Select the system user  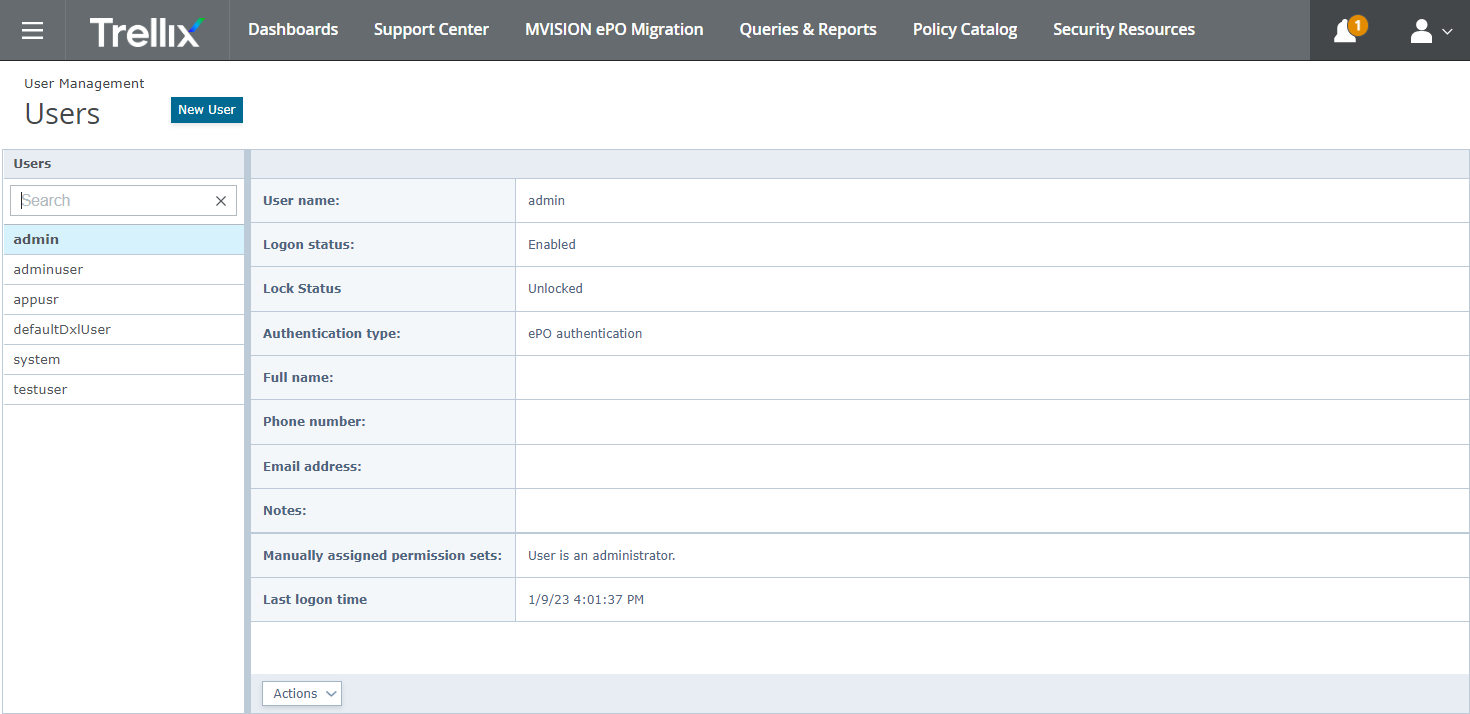(x=124, y=360)
